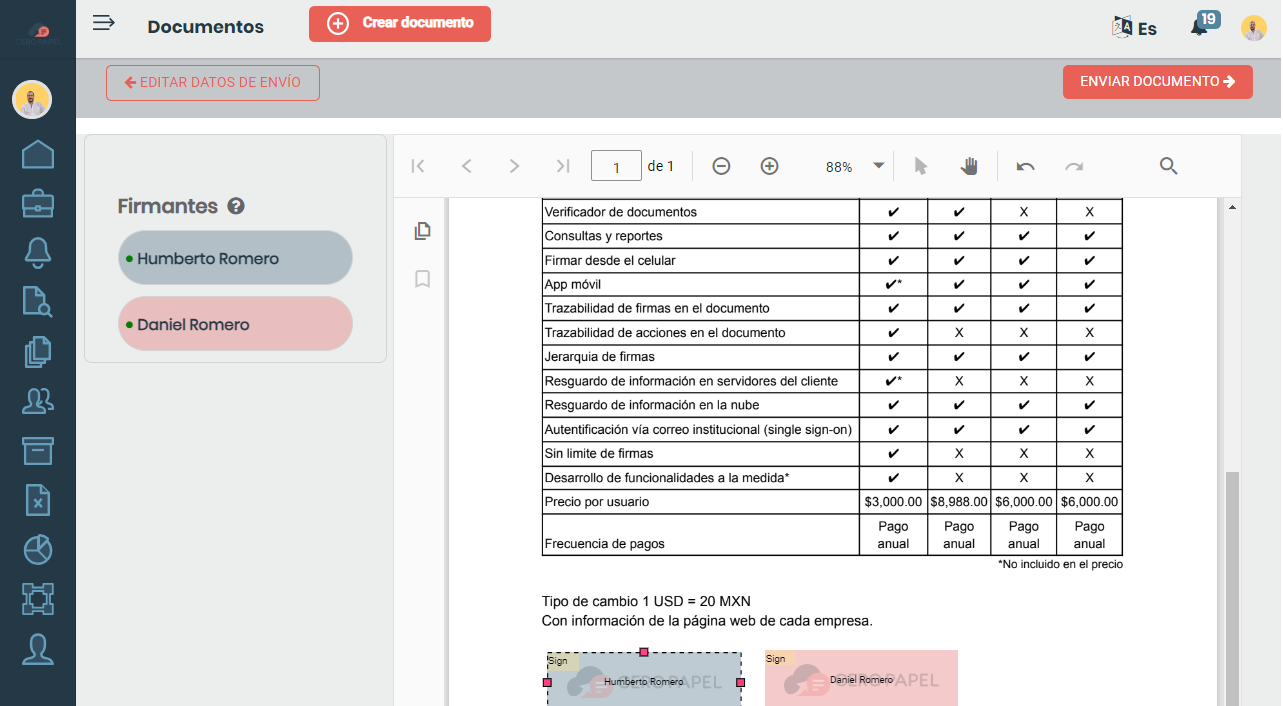Show page thumbnails panel icon

[x=422, y=231]
